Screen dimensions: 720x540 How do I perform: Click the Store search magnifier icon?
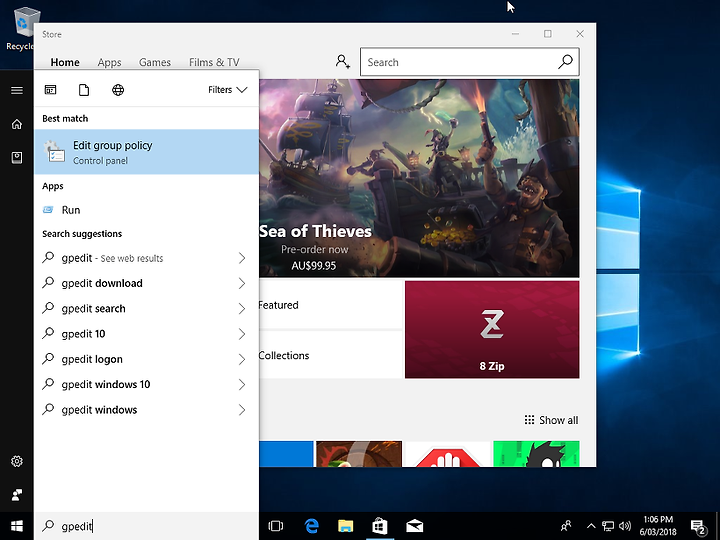pos(565,62)
